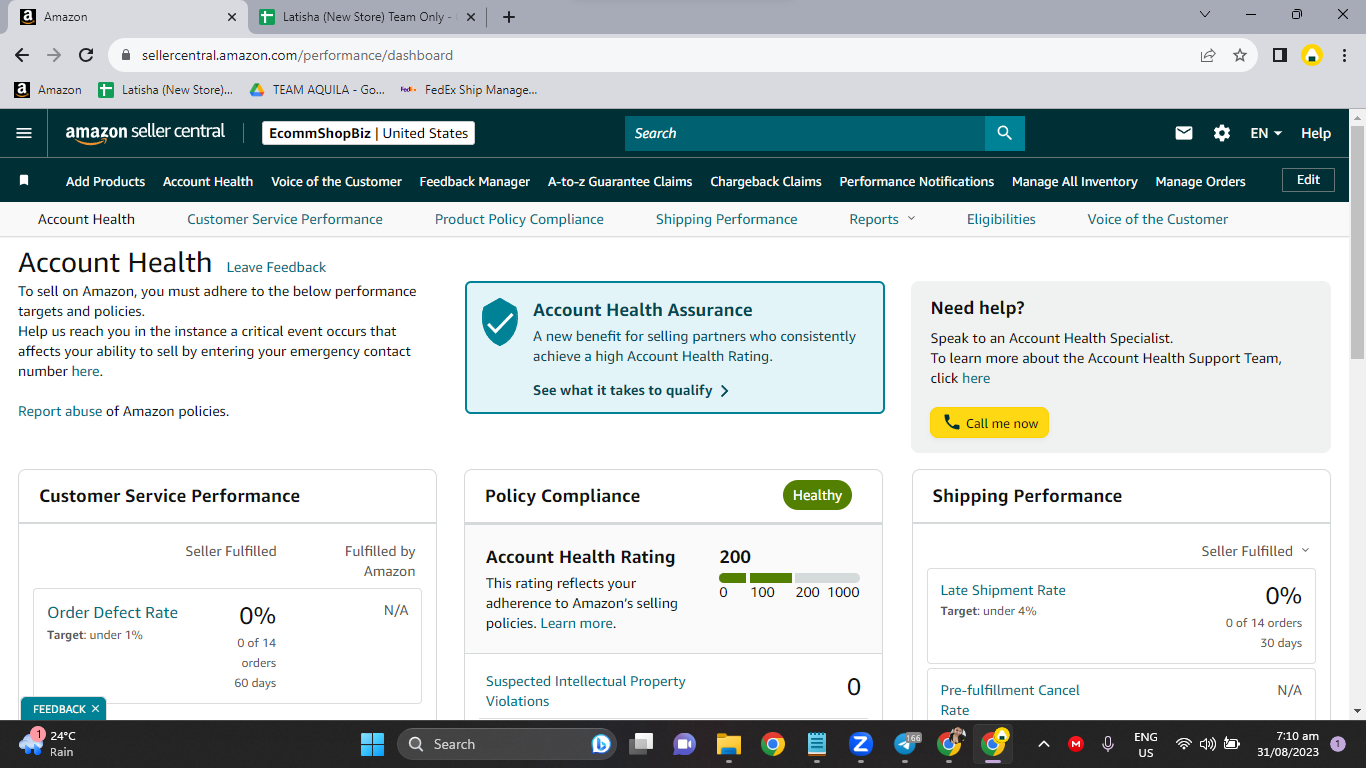Open File Explorer from taskbar
This screenshot has width=1366, height=768.
point(728,744)
